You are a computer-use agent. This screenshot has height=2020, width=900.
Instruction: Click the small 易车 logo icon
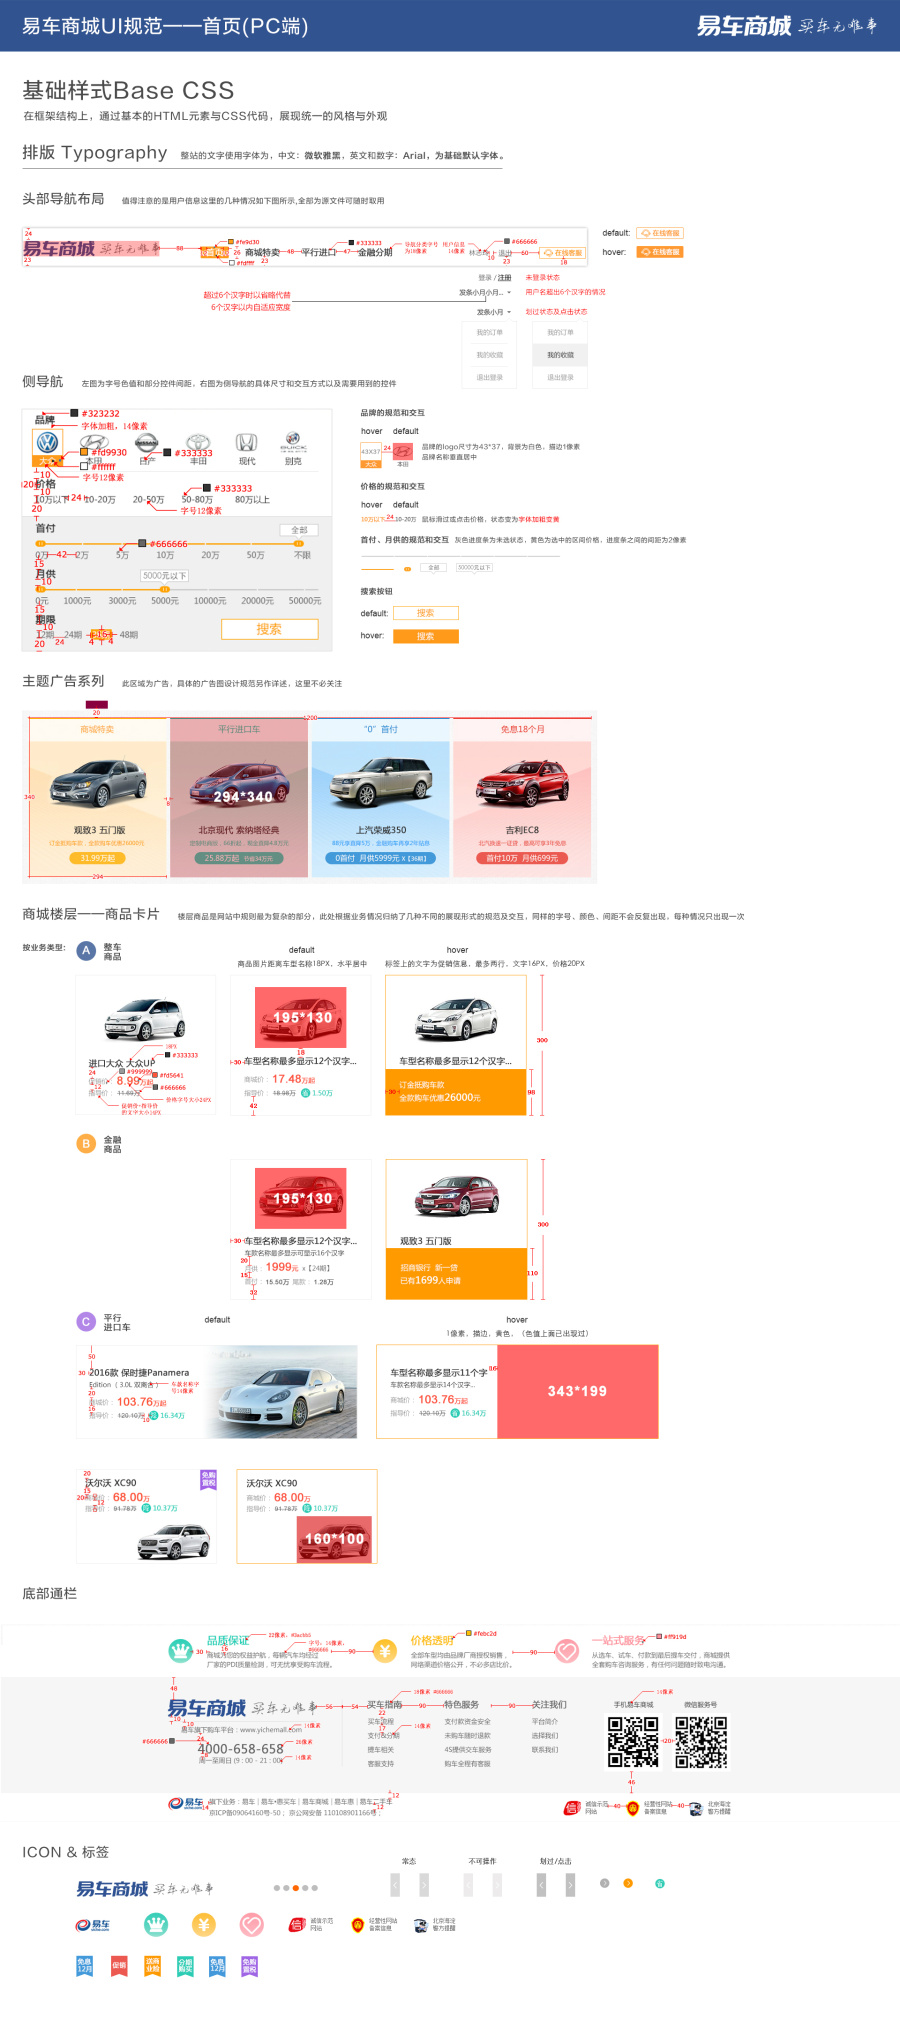(93, 1925)
